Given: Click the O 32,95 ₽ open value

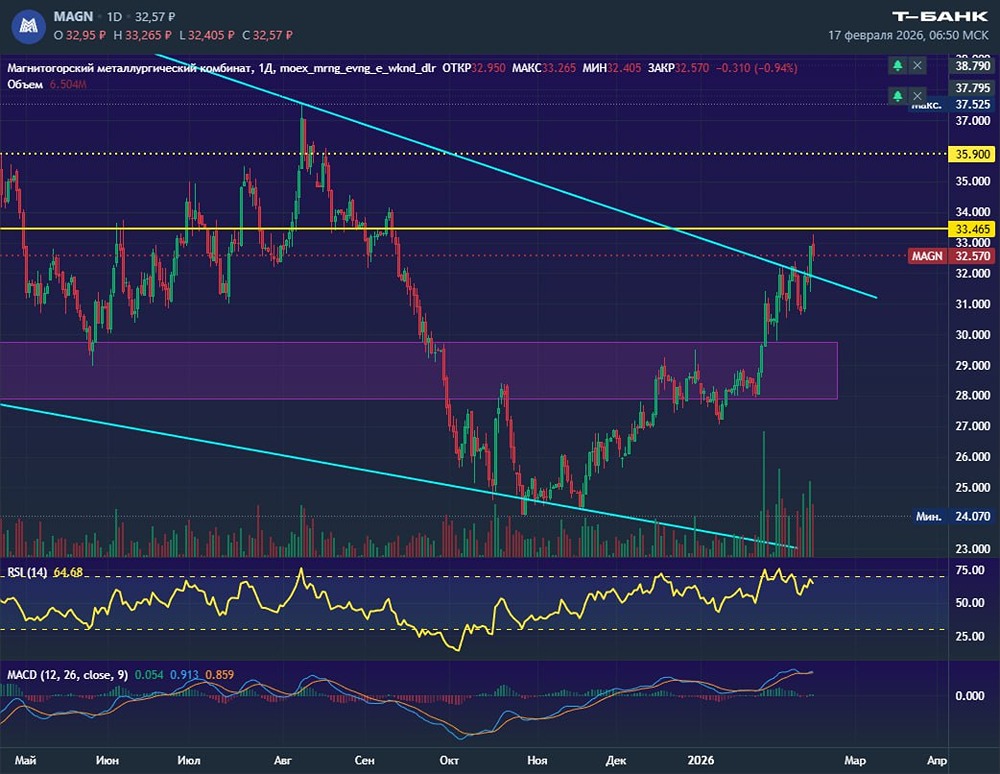Looking at the screenshot, I should [80, 36].
